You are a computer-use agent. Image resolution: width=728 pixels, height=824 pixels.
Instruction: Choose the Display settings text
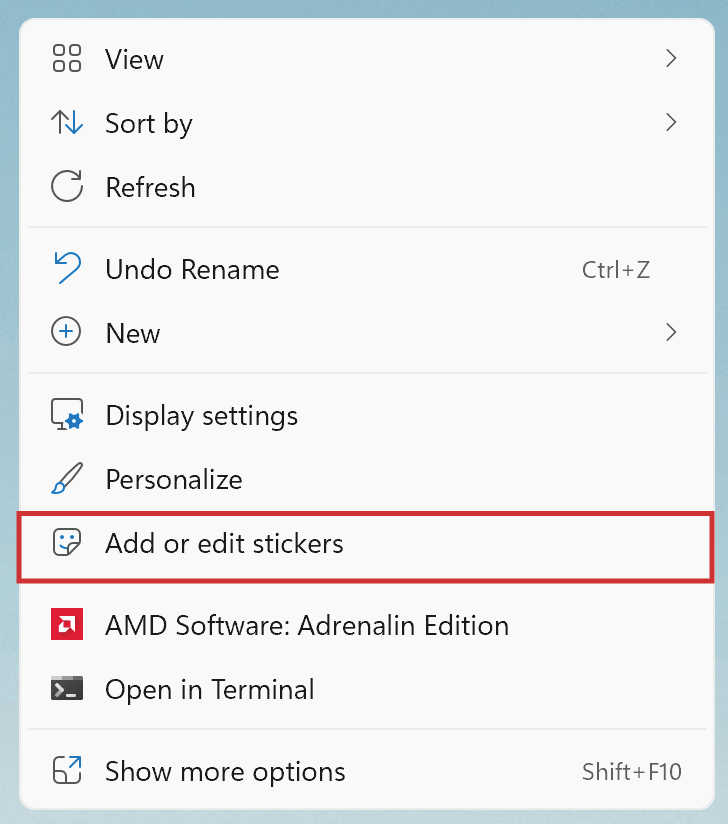coord(202,416)
